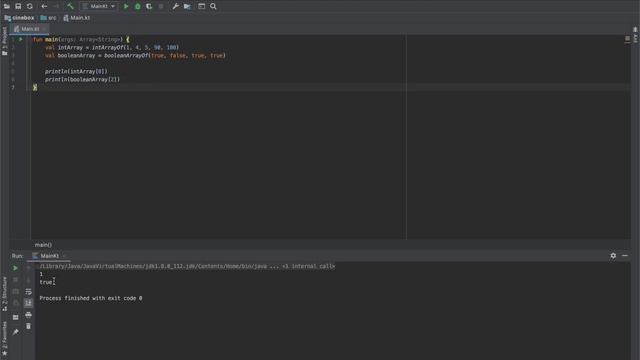Print console output with printer icon
The image size is (640, 360).
point(28,315)
